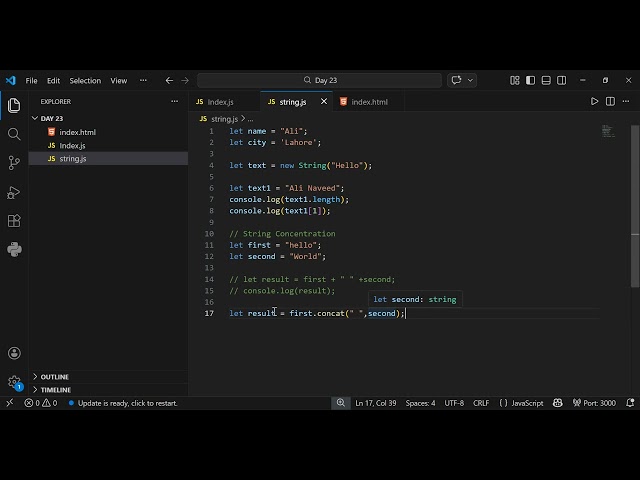Click Update is ready, click to restart
This screenshot has height=480, width=640.
[x=123, y=403]
